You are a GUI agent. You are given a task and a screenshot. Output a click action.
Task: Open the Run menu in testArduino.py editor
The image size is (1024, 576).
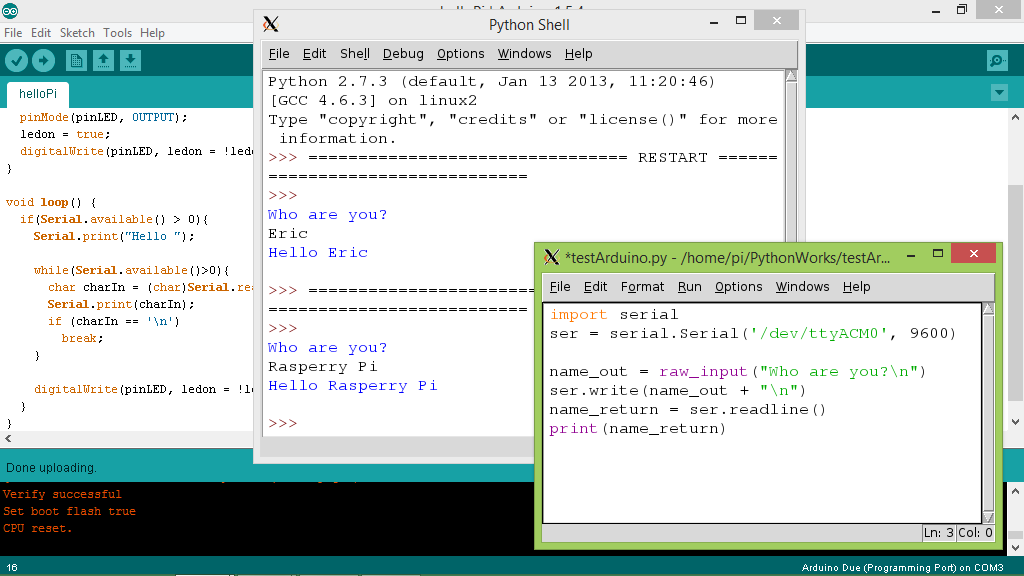click(690, 287)
